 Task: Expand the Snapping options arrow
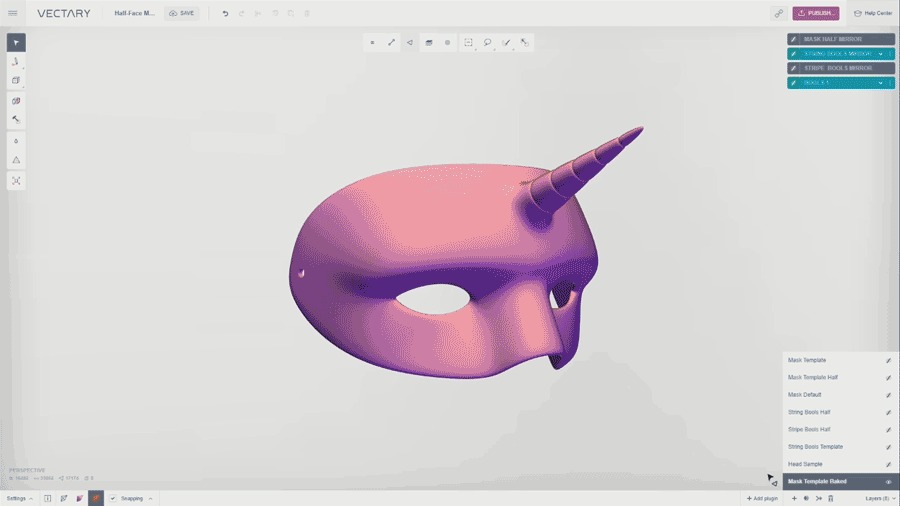tap(150, 498)
